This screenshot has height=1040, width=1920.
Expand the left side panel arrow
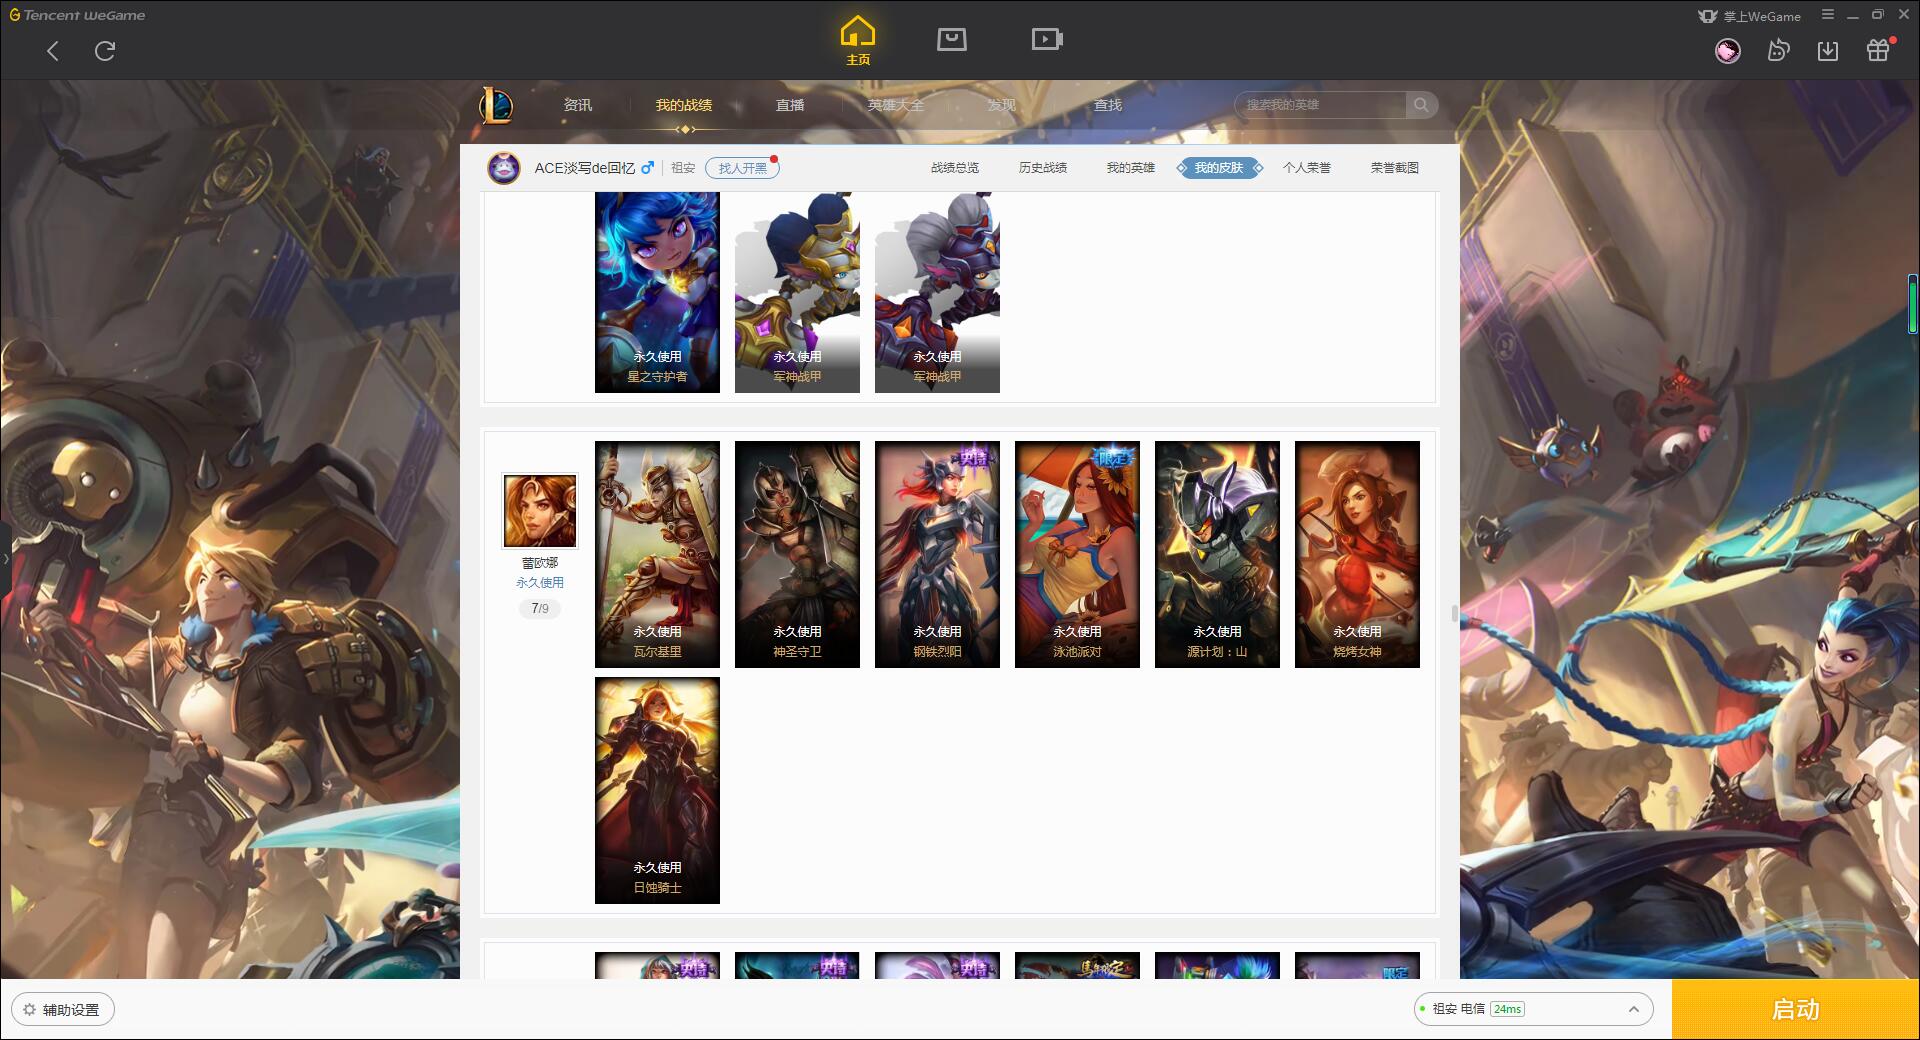(5, 558)
